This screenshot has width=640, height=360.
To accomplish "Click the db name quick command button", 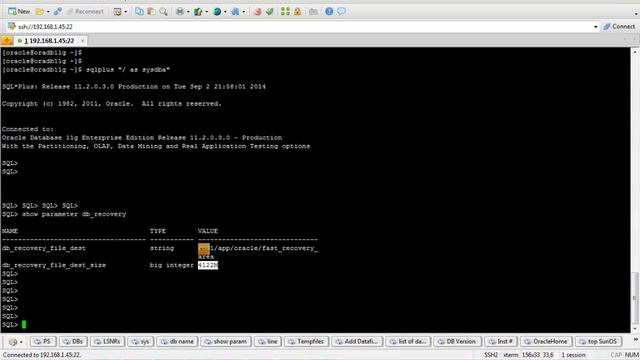I will (x=177, y=341).
